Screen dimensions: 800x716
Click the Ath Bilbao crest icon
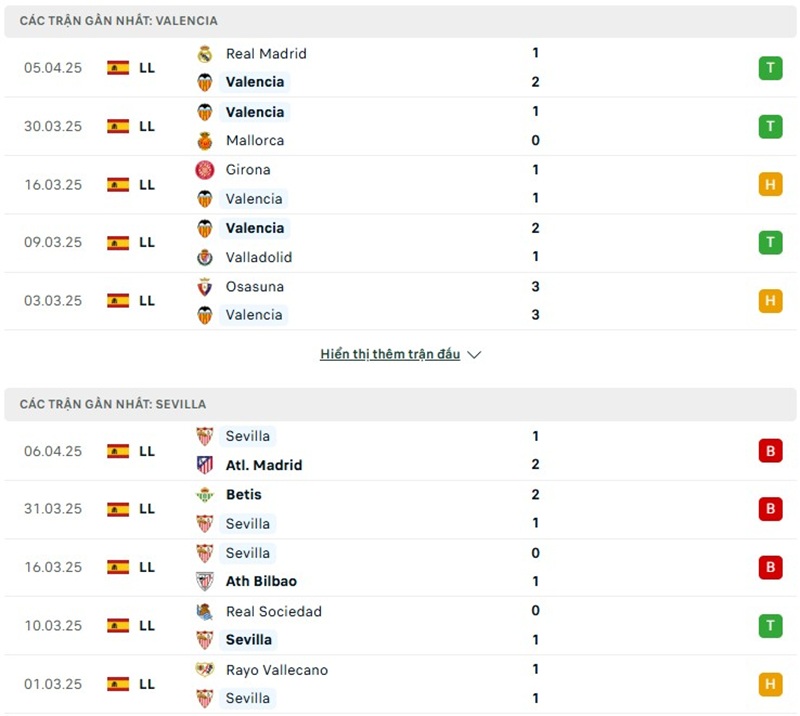tap(205, 582)
